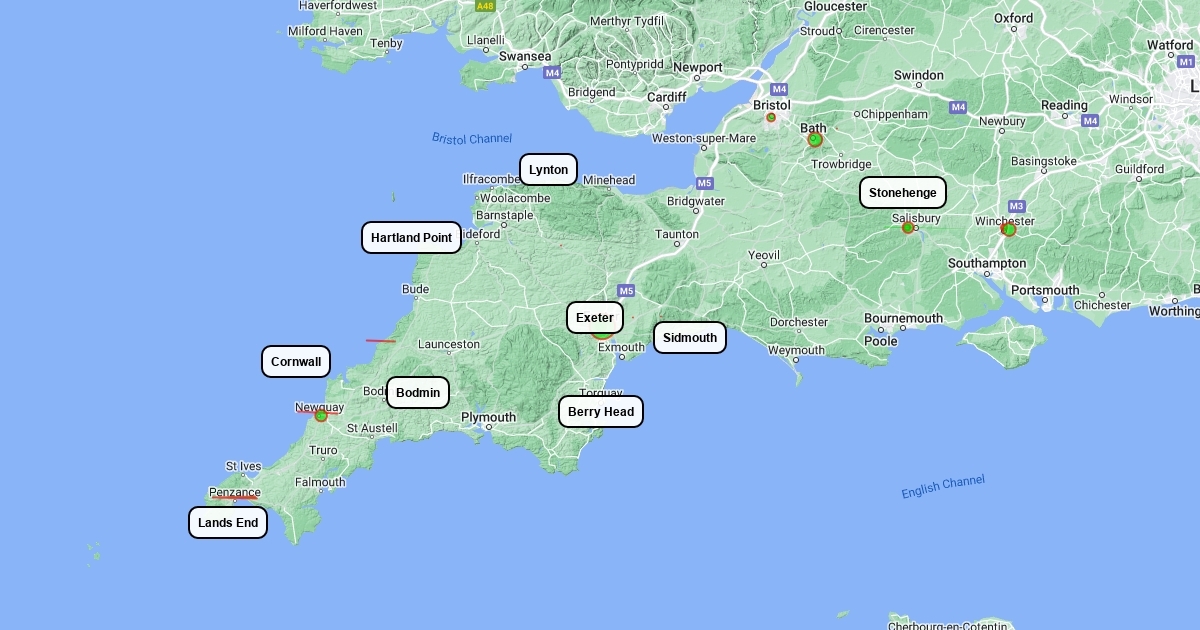
Task: Click the Merthyr Tydfil town name
Action: pyautogui.click(x=627, y=21)
